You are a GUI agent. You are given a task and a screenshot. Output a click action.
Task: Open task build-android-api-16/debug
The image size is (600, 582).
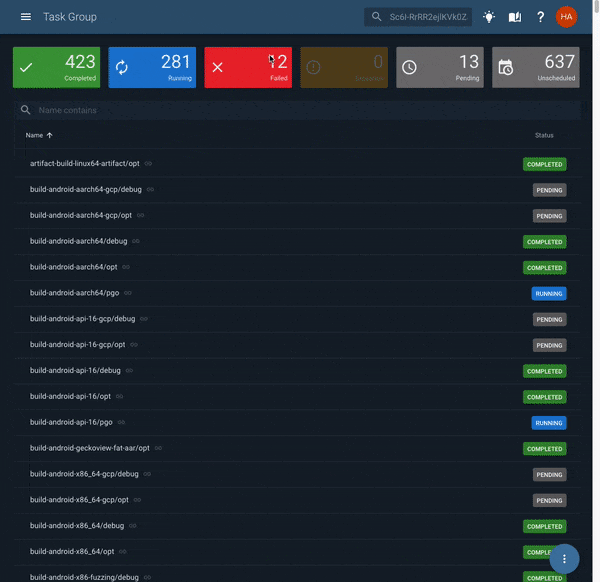[x=75, y=370]
